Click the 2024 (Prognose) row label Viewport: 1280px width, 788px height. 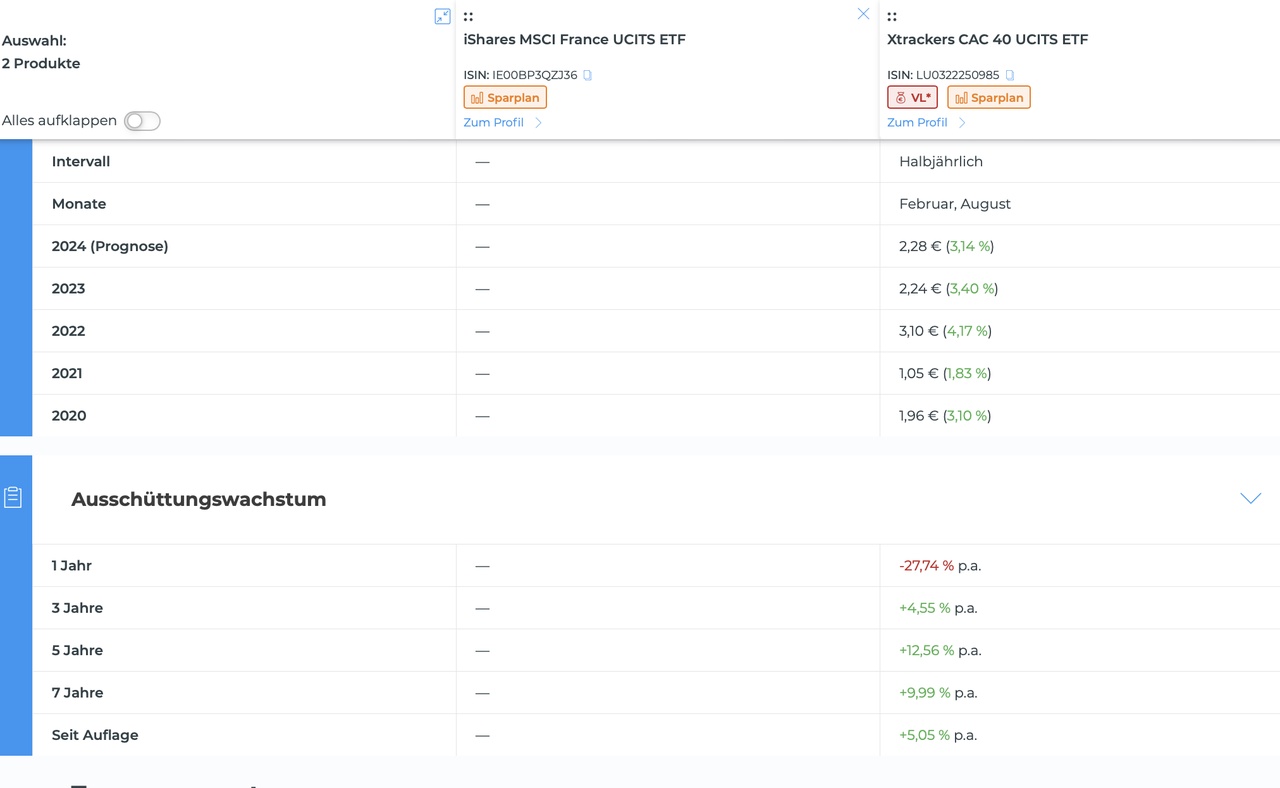[x=110, y=246]
